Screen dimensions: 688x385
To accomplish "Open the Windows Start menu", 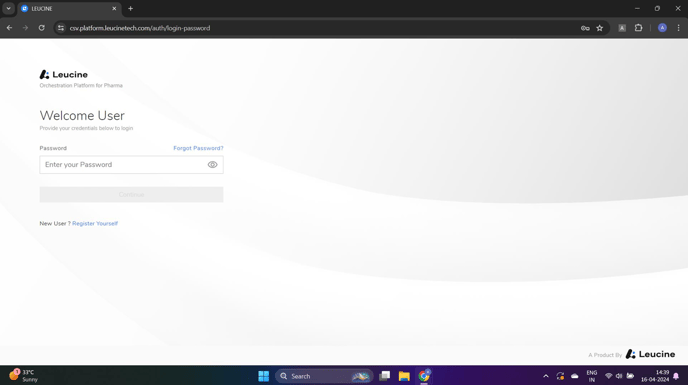I will (264, 376).
